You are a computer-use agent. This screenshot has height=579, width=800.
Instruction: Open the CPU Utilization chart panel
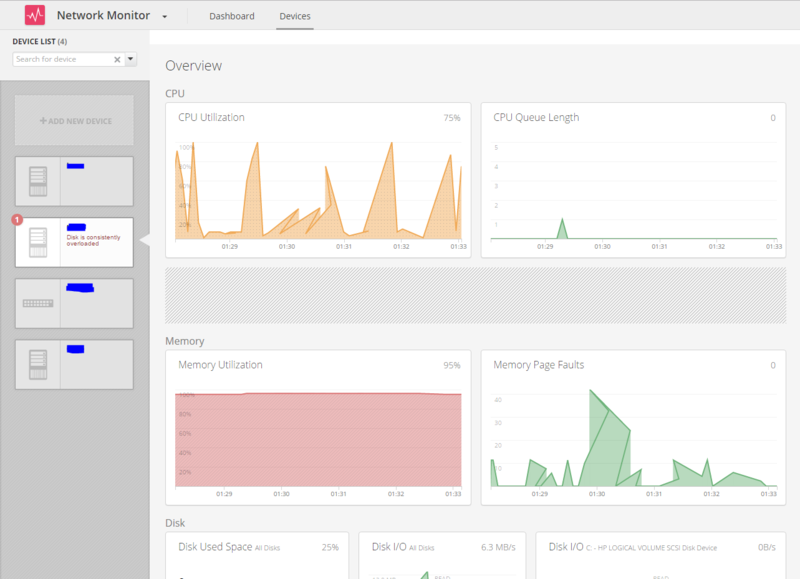coord(318,181)
